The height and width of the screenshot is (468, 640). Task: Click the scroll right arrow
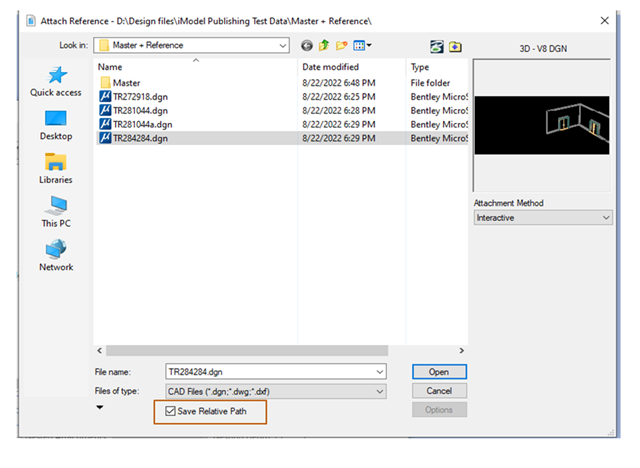(462, 350)
